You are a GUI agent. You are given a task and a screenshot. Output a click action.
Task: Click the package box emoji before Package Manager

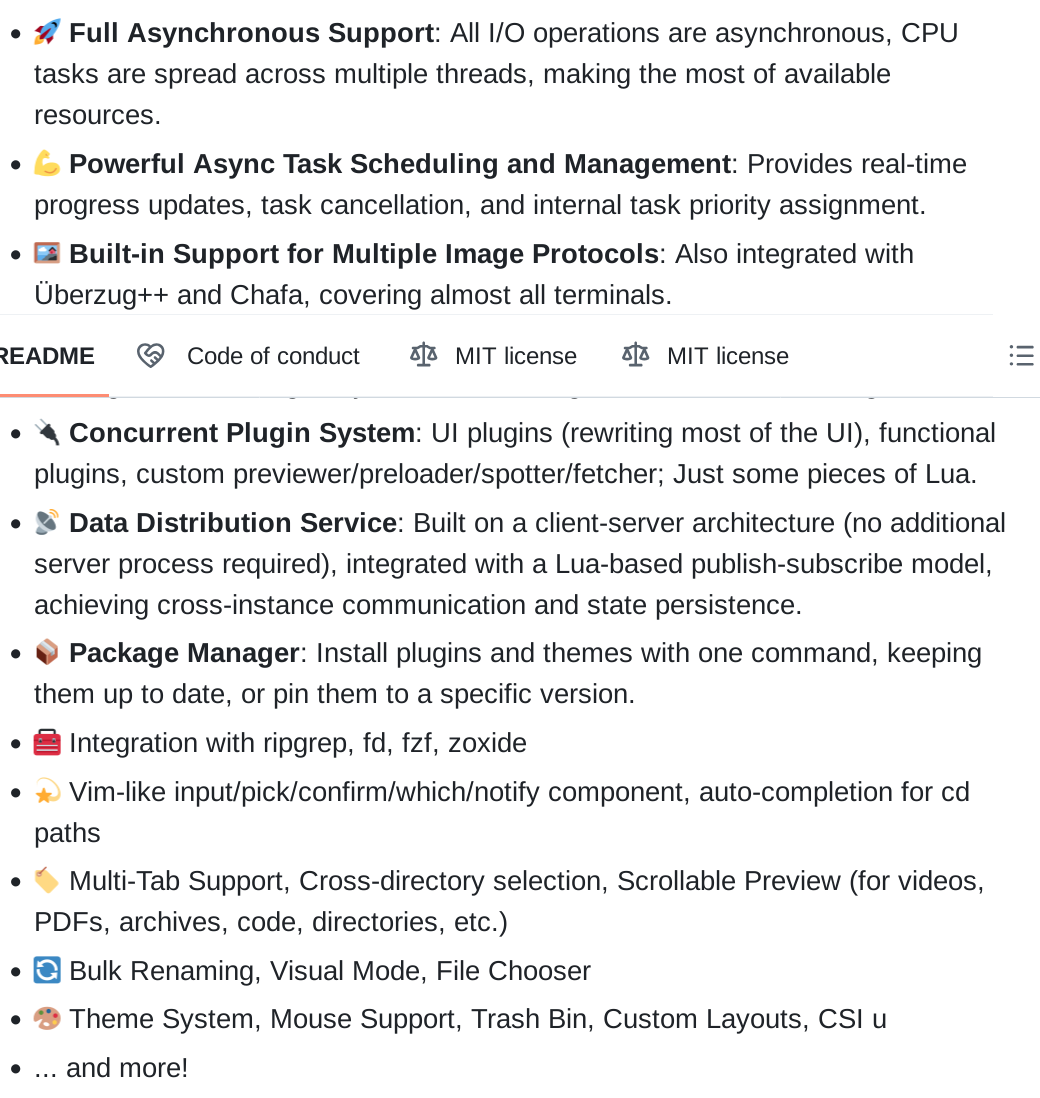coord(47,652)
